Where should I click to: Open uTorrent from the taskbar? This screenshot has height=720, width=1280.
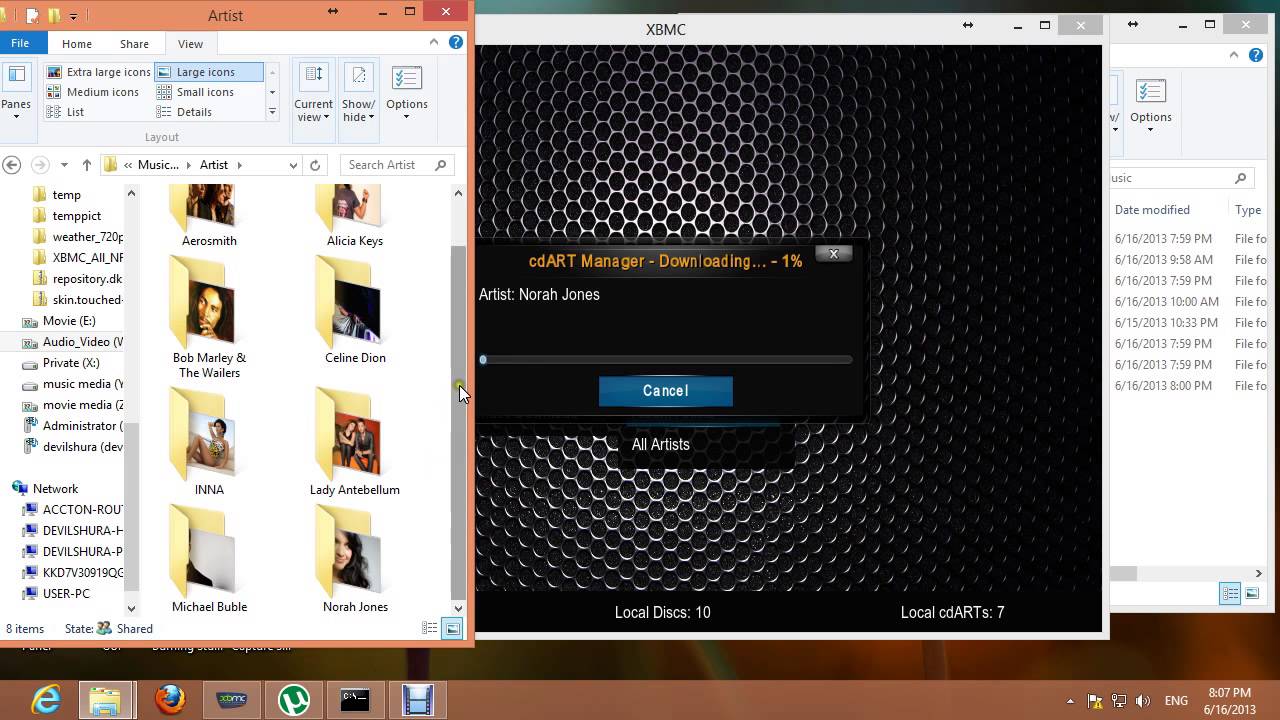pyautogui.click(x=294, y=700)
